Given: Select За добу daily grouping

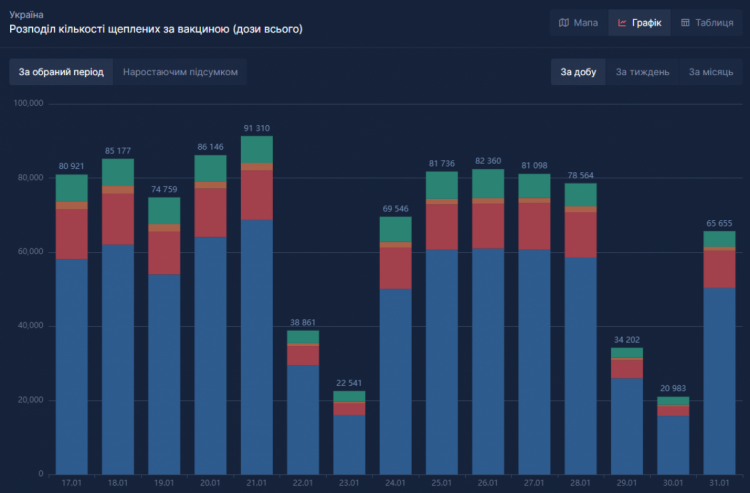Looking at the screenshot, I should (578, 72).
